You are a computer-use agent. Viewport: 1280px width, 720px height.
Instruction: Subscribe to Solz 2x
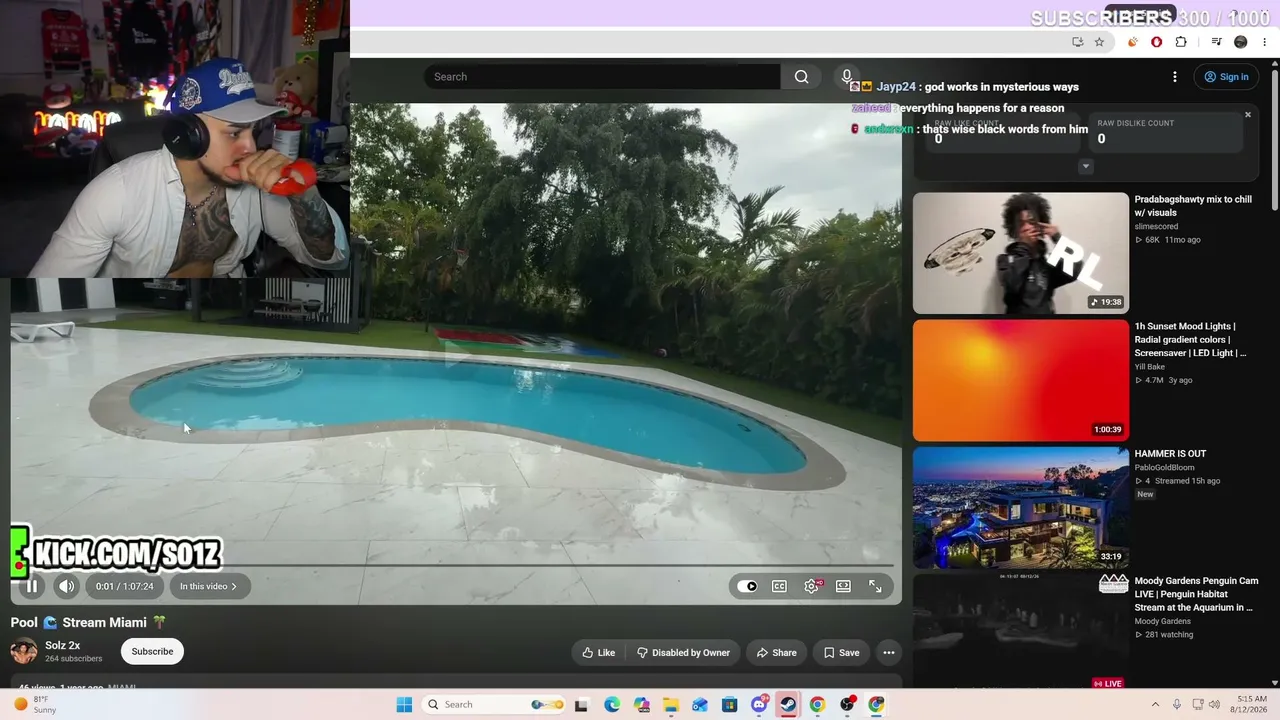pyautogui.click(x=152, y=652)
